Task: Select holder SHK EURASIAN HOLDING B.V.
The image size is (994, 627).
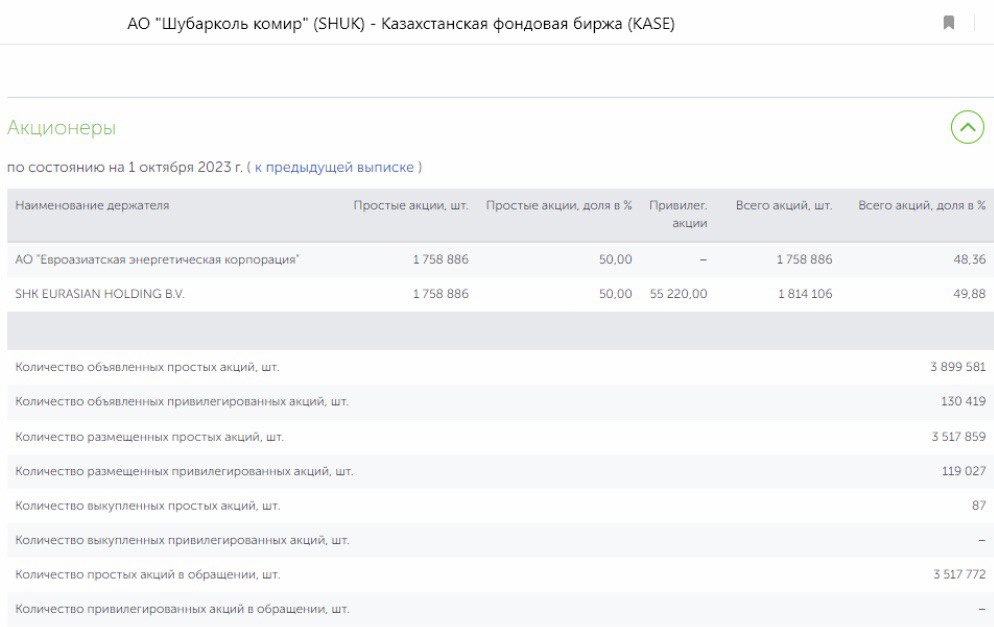Action: pyautogui.click(x=100, y=294)
